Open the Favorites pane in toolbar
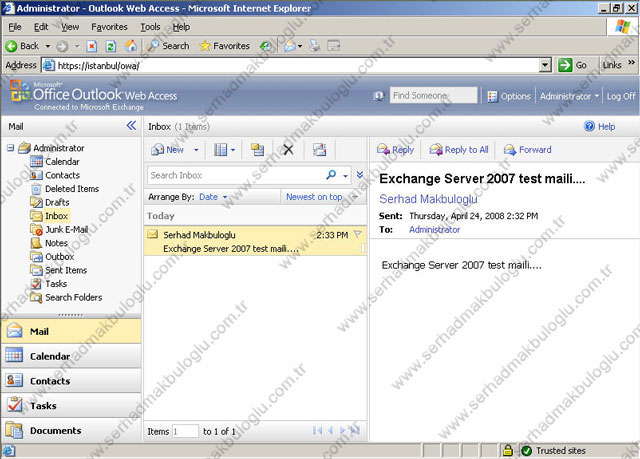 pos(224,46)
